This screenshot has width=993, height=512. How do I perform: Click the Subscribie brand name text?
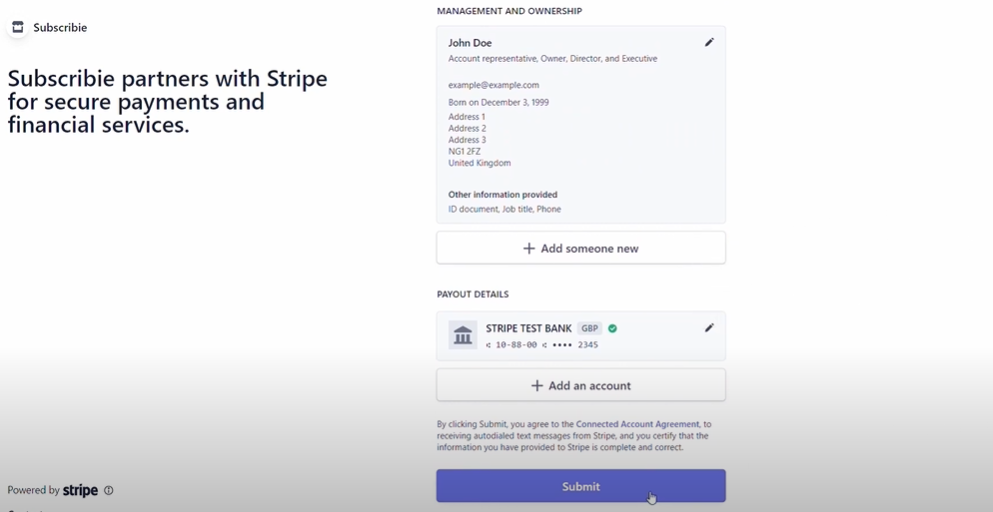point(60,27)
